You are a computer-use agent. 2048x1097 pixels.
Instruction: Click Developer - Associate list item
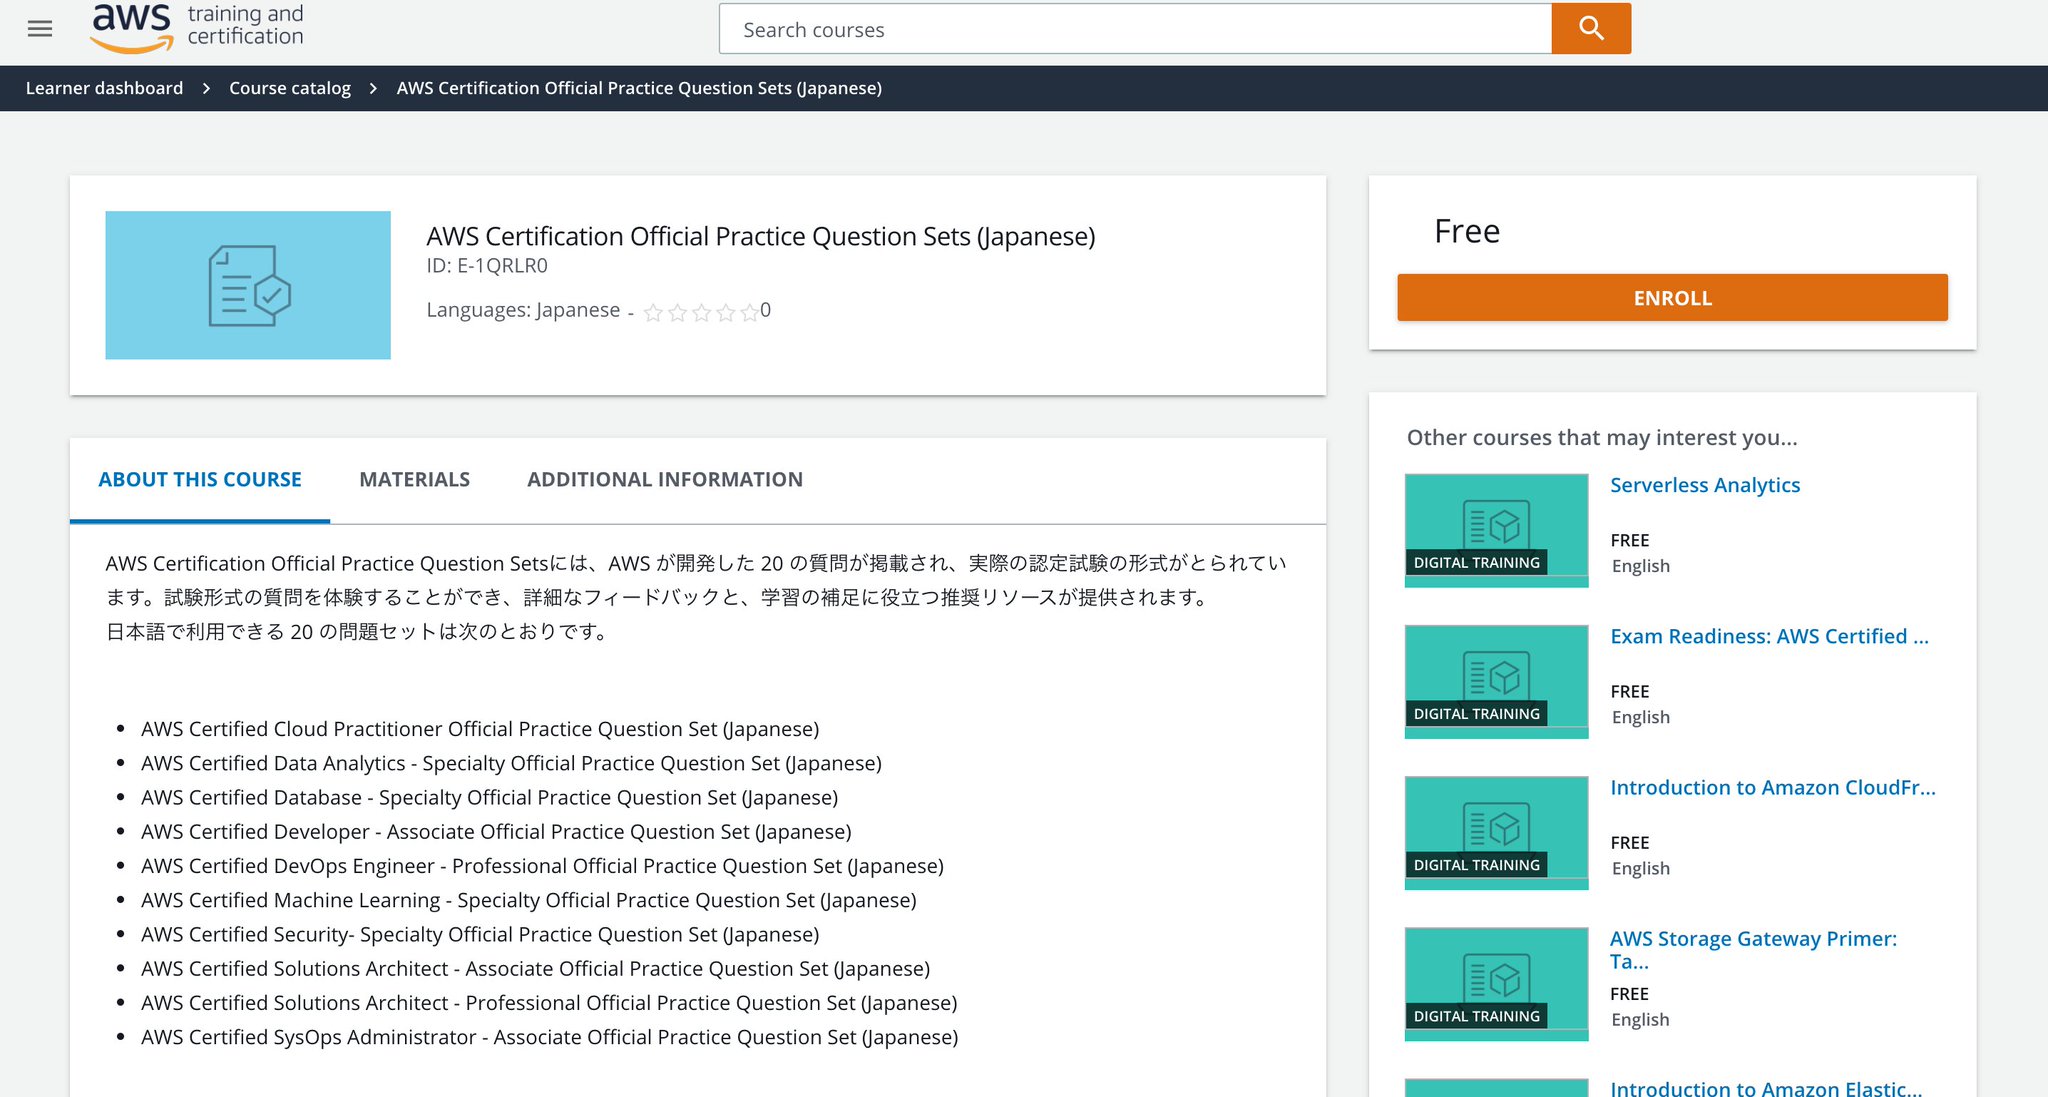(496, 832)
